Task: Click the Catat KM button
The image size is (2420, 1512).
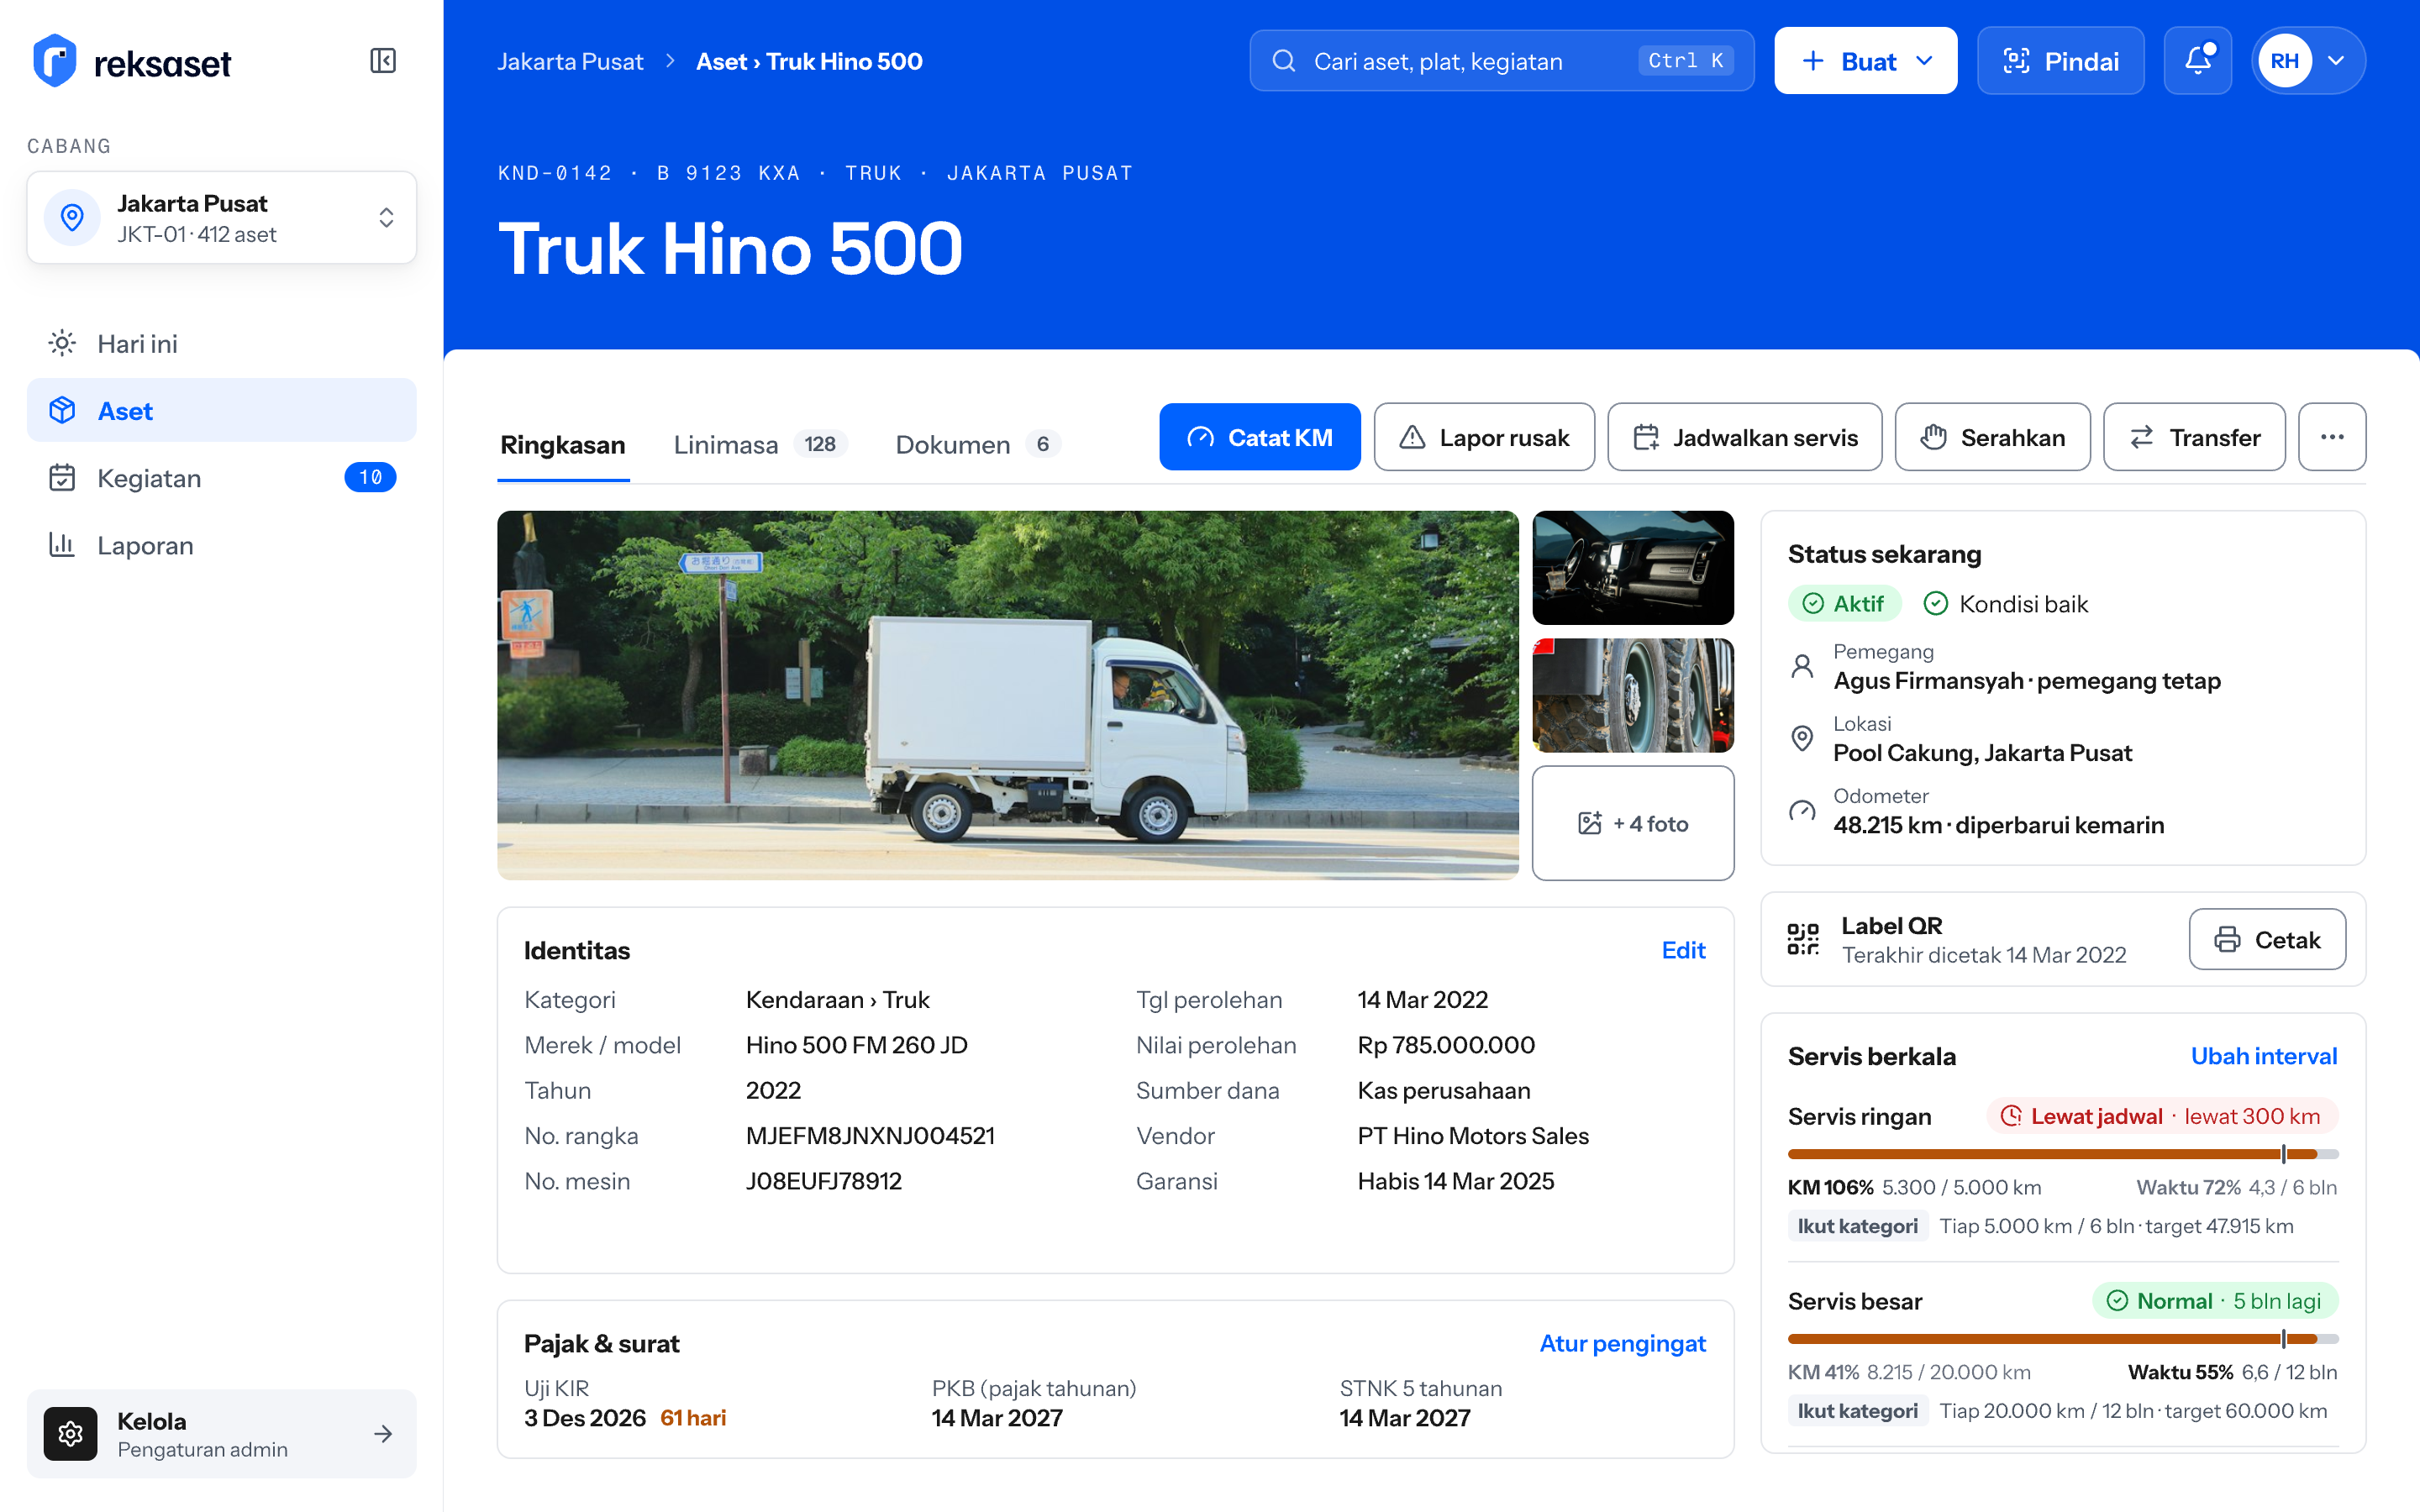Action: (x=1259, y=437)
